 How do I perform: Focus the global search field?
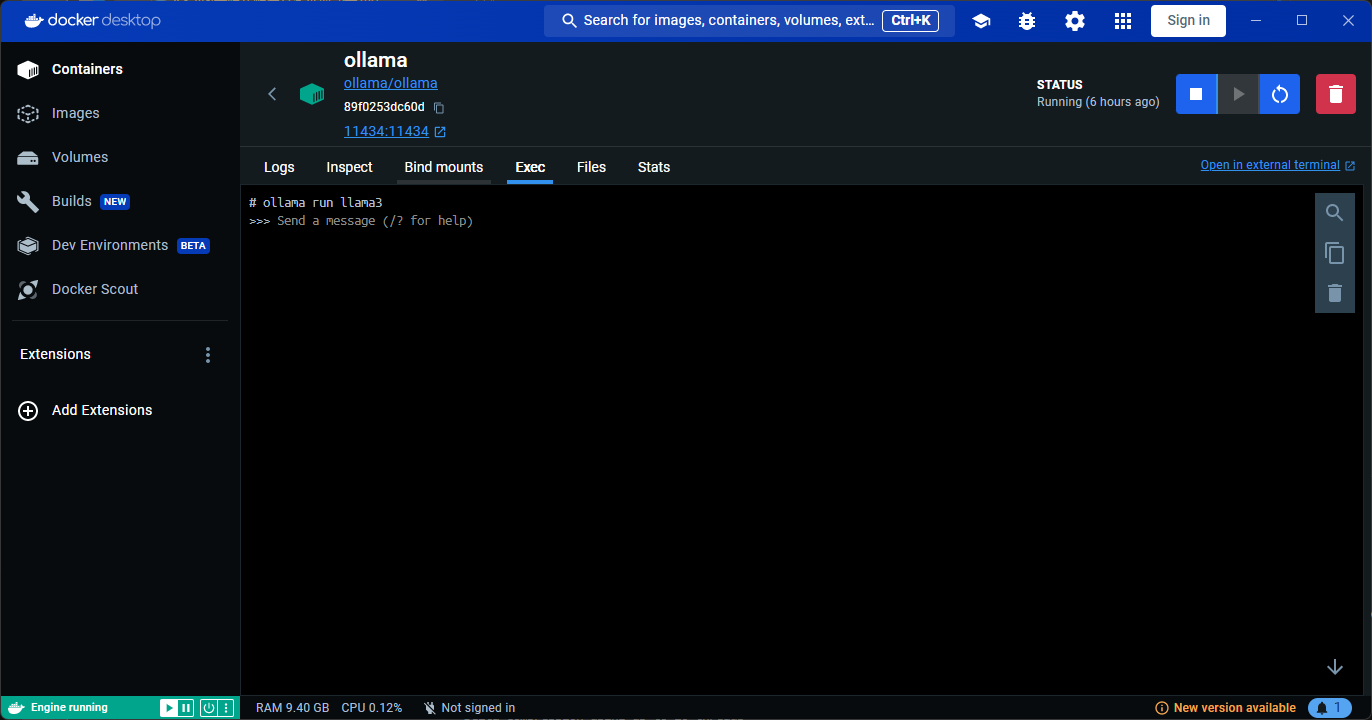pos(749,20)
